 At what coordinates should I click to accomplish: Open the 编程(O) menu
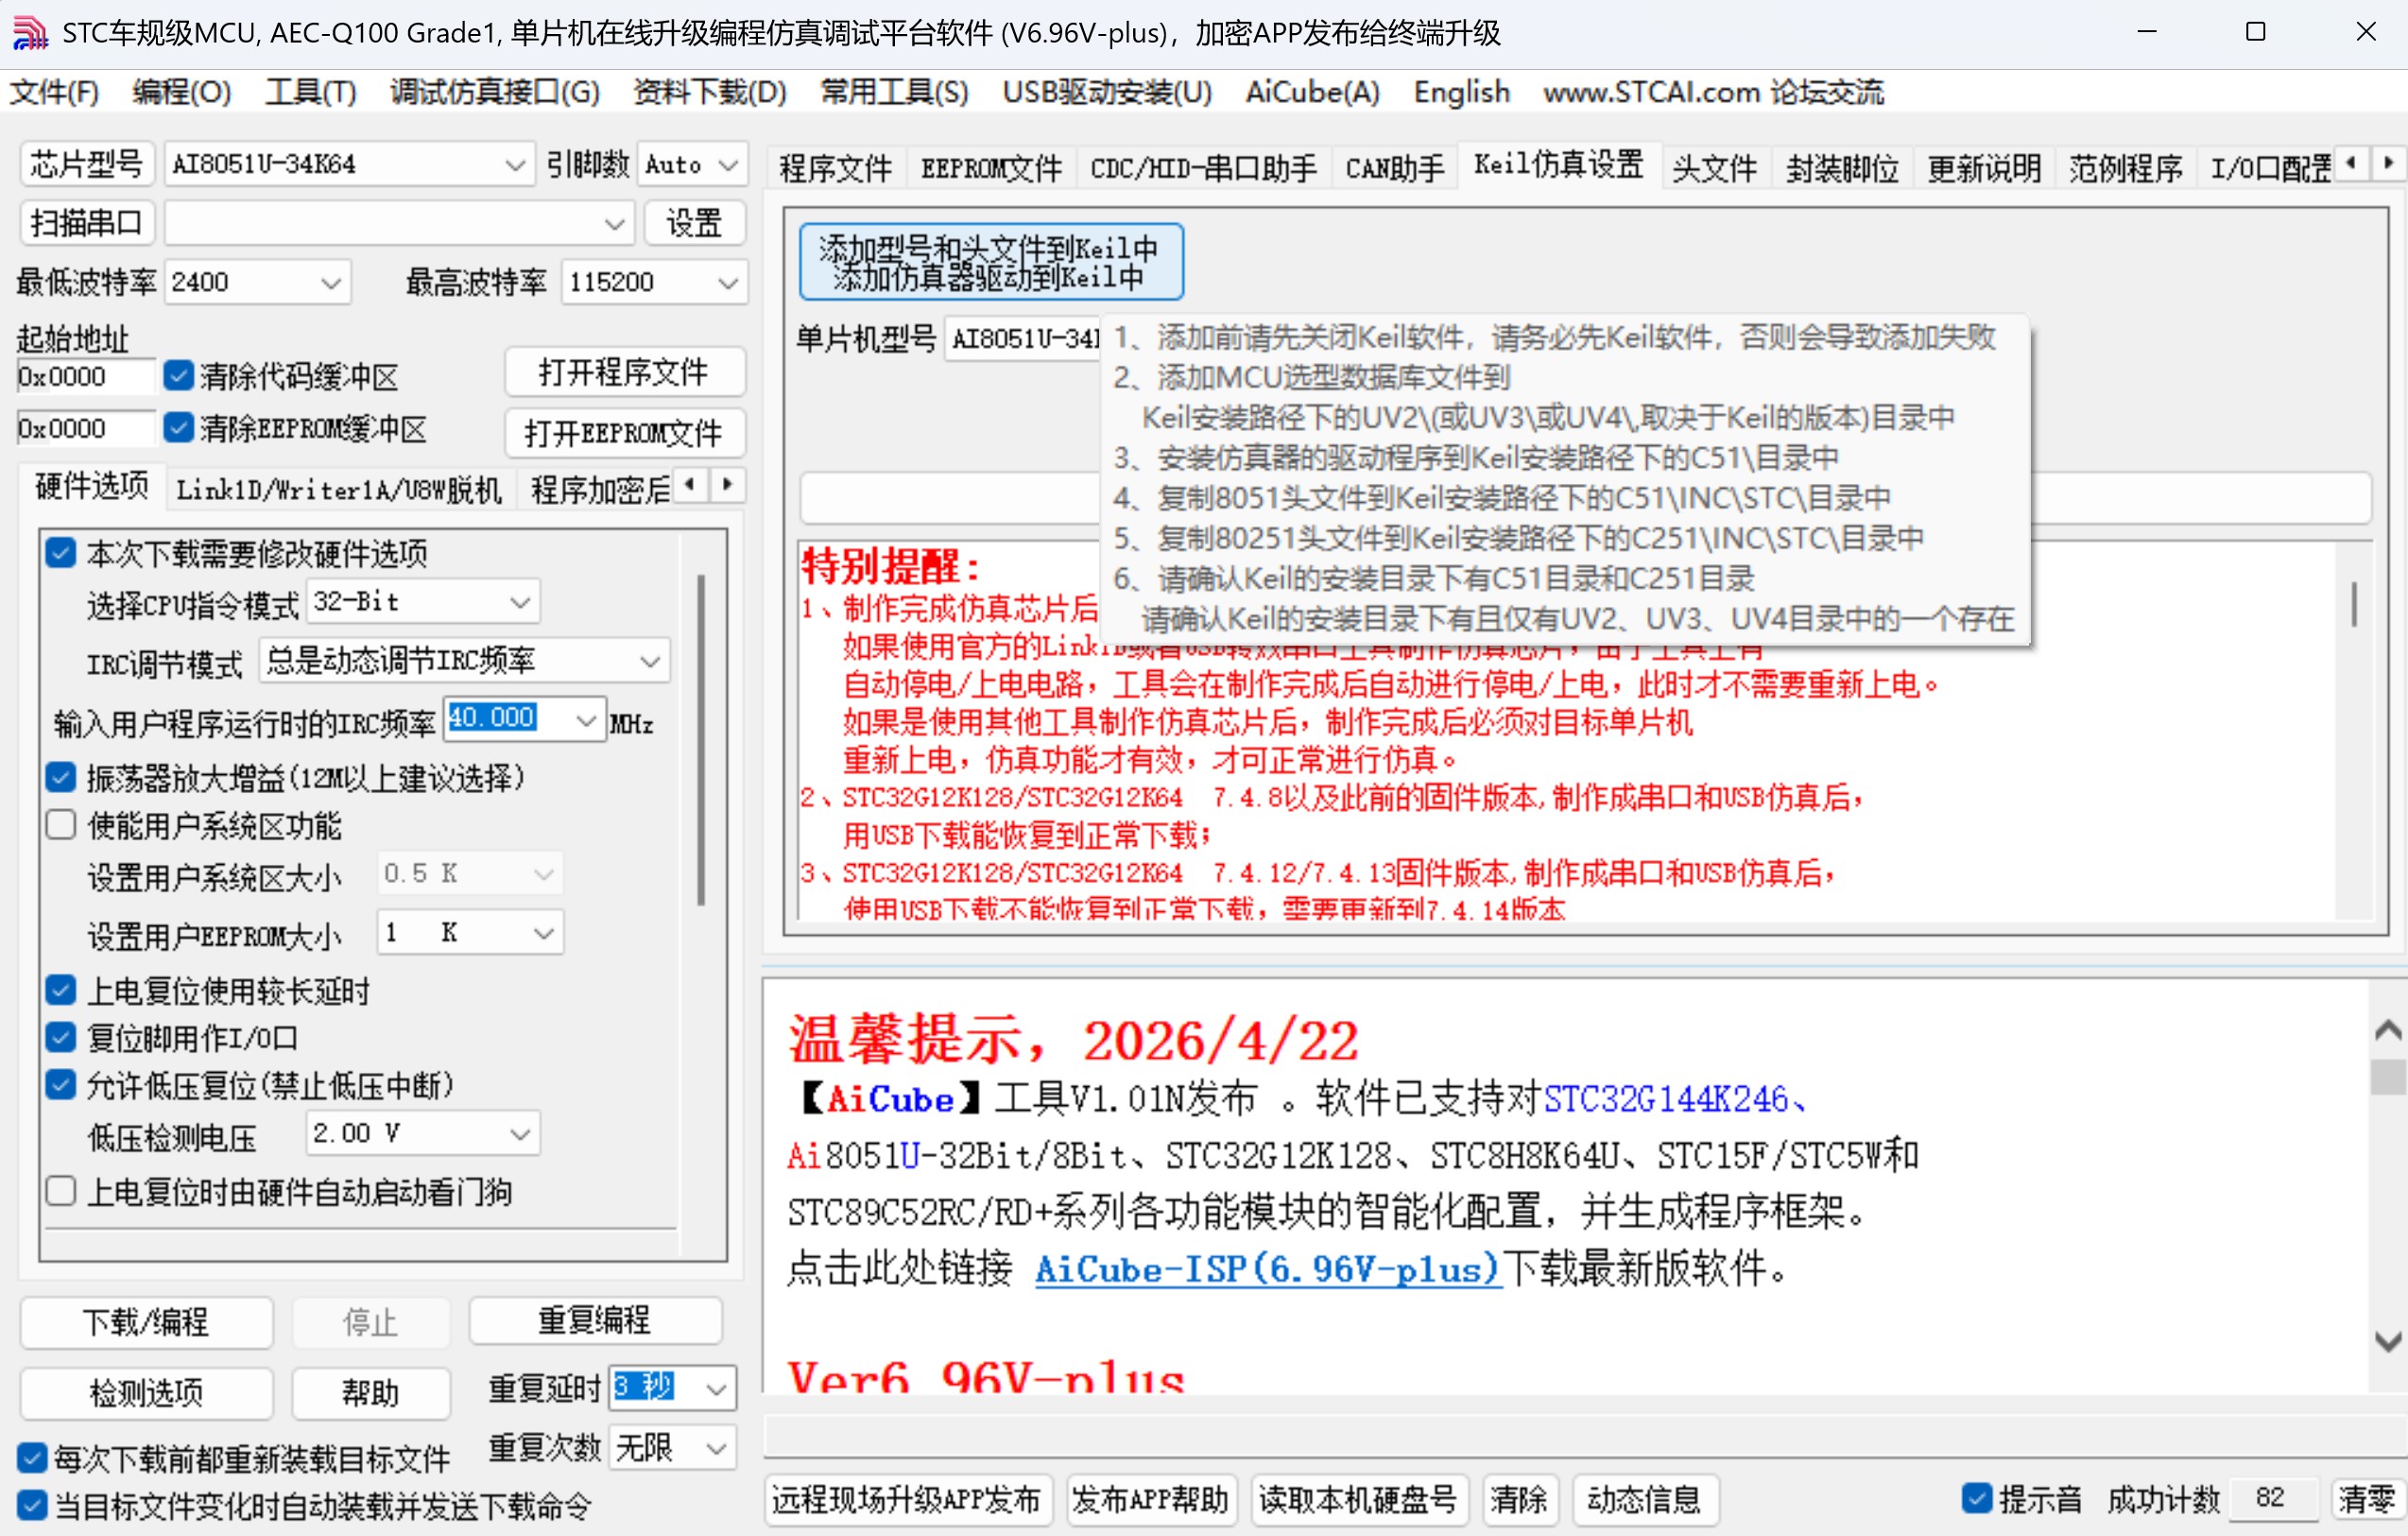pyautogui.click(x=182, y=92)
